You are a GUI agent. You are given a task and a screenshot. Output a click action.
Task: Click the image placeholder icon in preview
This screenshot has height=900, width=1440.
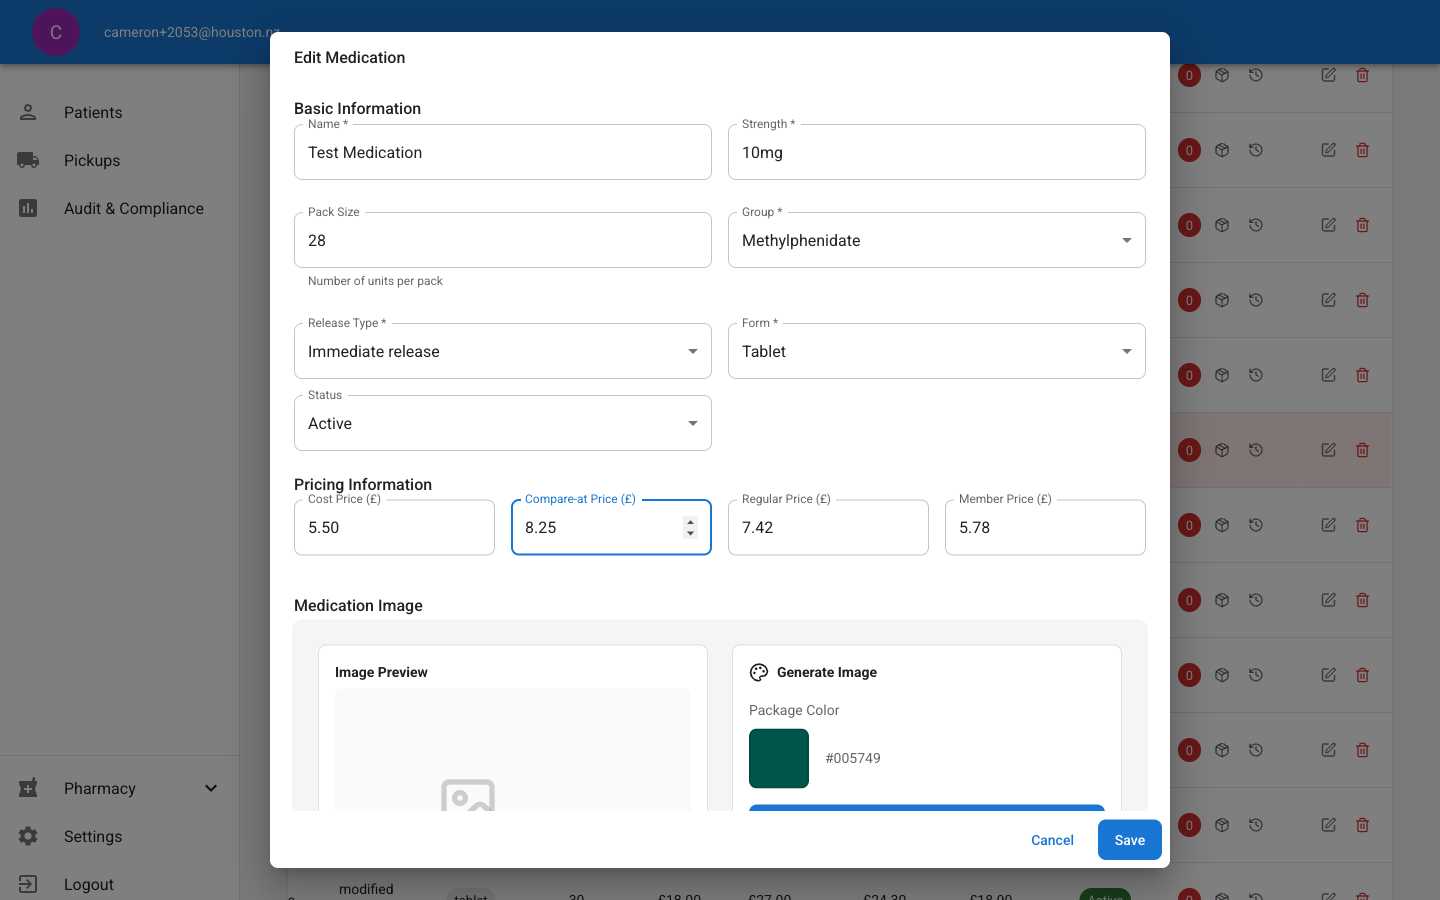(x=468, y=795)
